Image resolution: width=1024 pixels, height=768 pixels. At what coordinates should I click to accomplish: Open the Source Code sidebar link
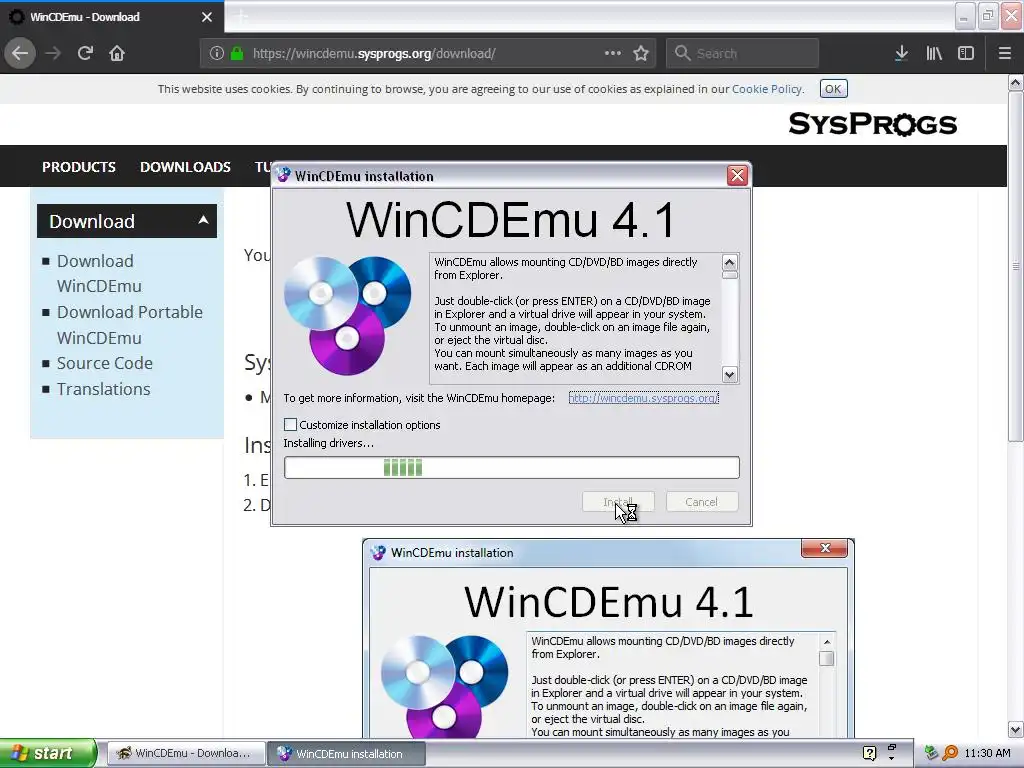pyautogui.click(x=104, y=363)
